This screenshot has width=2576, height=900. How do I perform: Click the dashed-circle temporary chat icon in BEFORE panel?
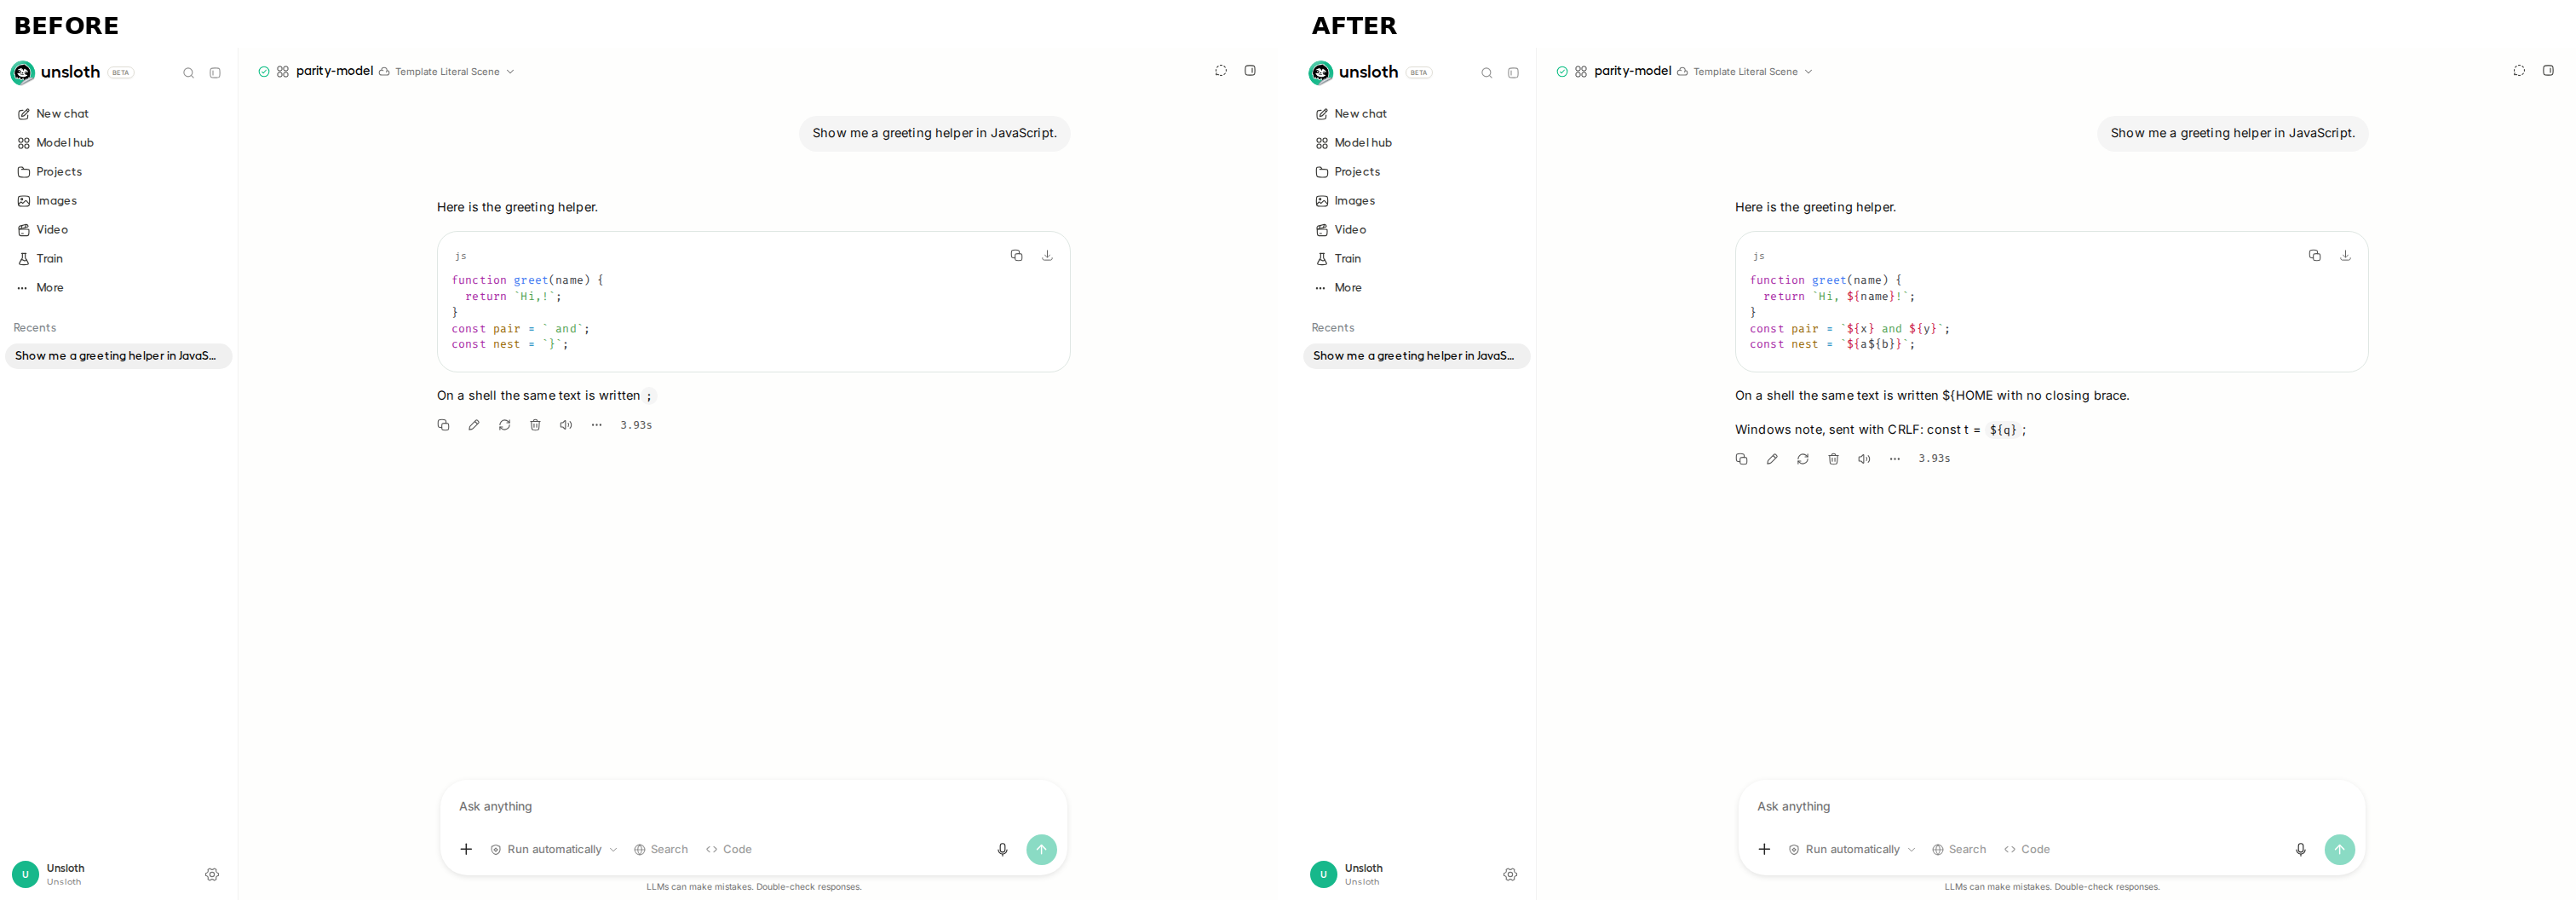[x=1221, y=71]
